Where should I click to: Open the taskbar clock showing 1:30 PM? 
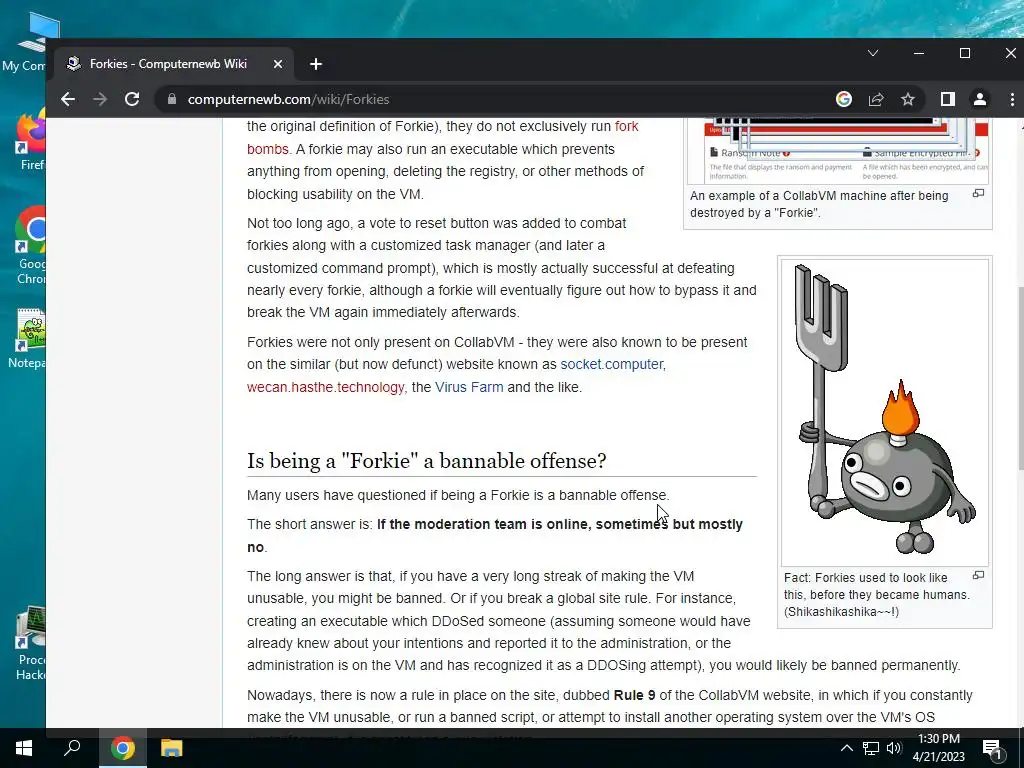938,748
